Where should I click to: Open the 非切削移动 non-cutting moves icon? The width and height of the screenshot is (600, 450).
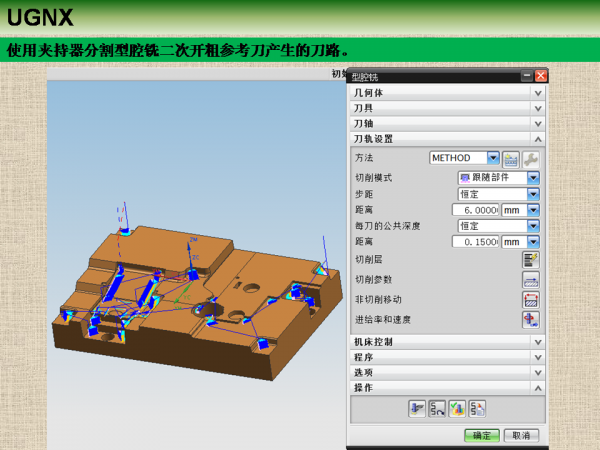531,300
